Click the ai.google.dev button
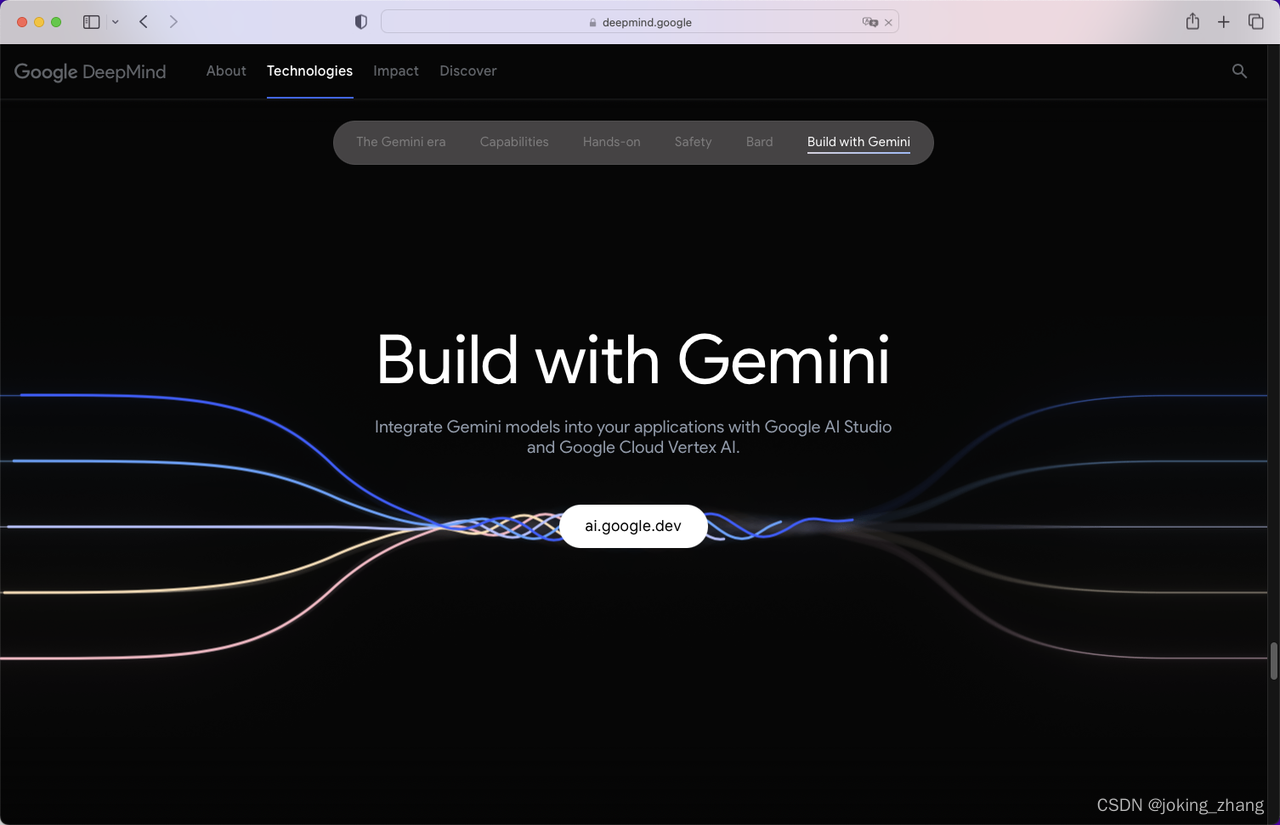 633,526
